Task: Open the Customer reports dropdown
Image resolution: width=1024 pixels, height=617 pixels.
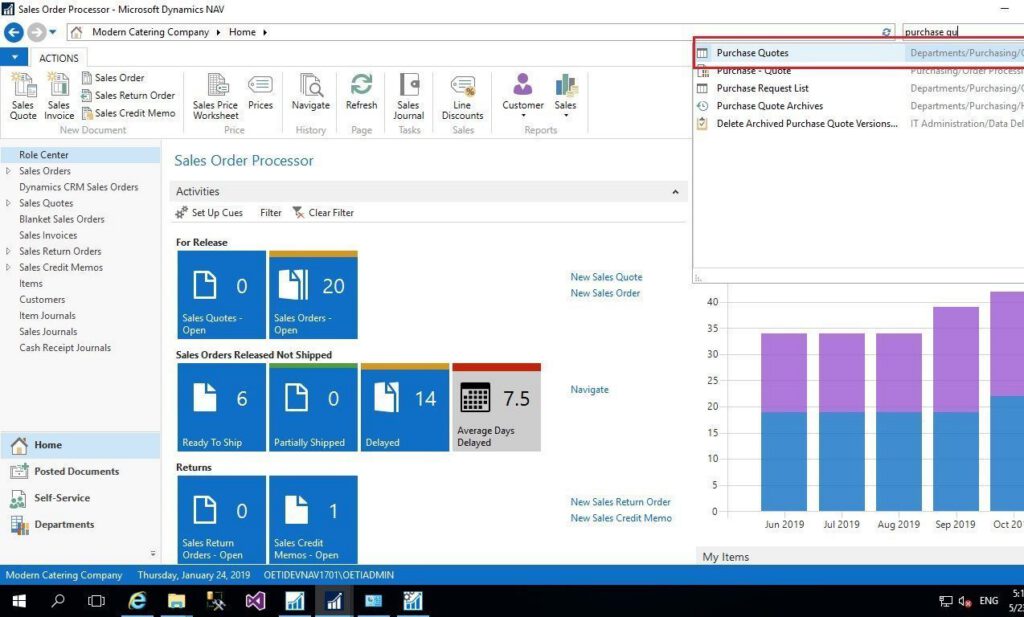Action: click(522, 96)
